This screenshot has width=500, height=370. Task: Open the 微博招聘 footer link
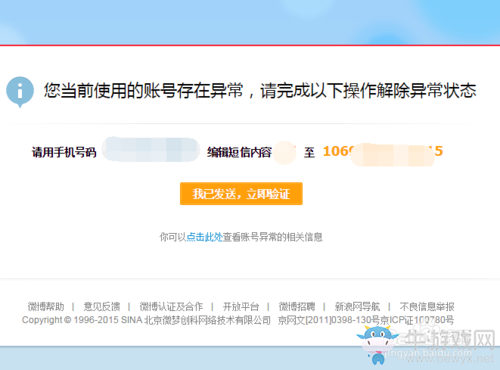pos(297,306)
